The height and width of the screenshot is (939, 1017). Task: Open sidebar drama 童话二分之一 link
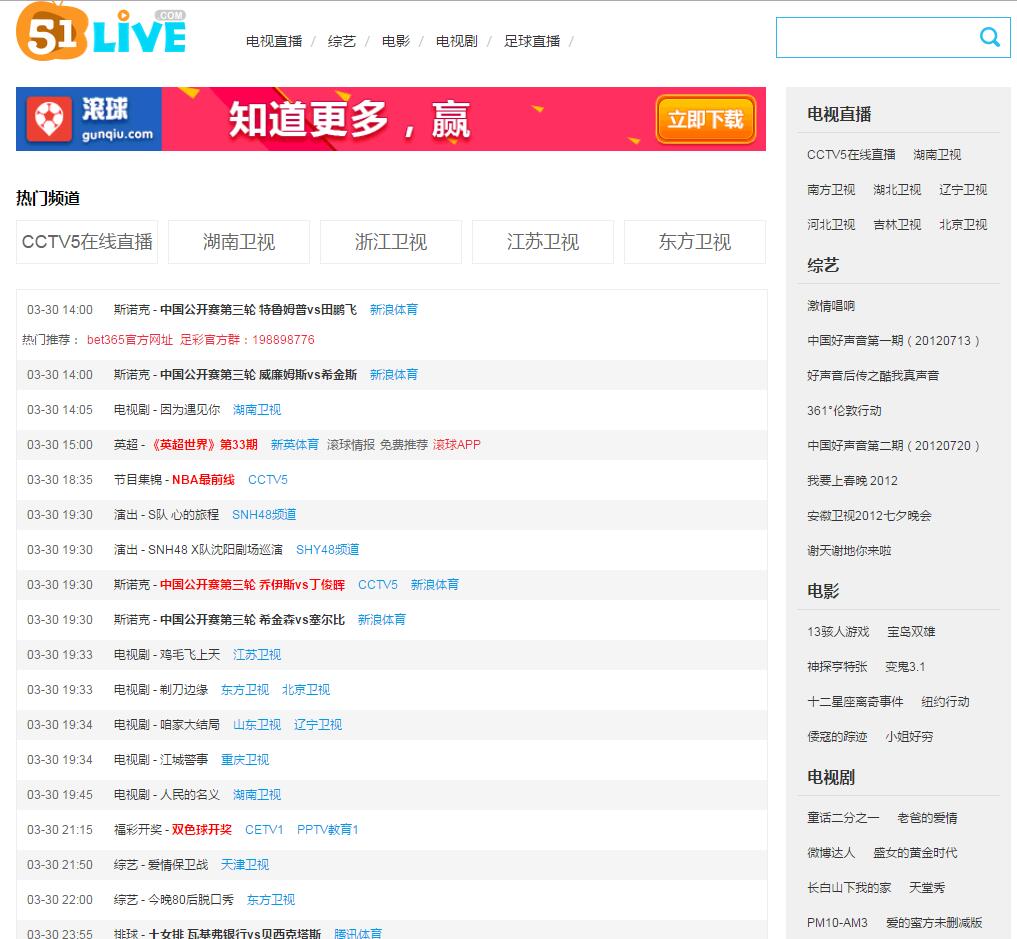843,818
